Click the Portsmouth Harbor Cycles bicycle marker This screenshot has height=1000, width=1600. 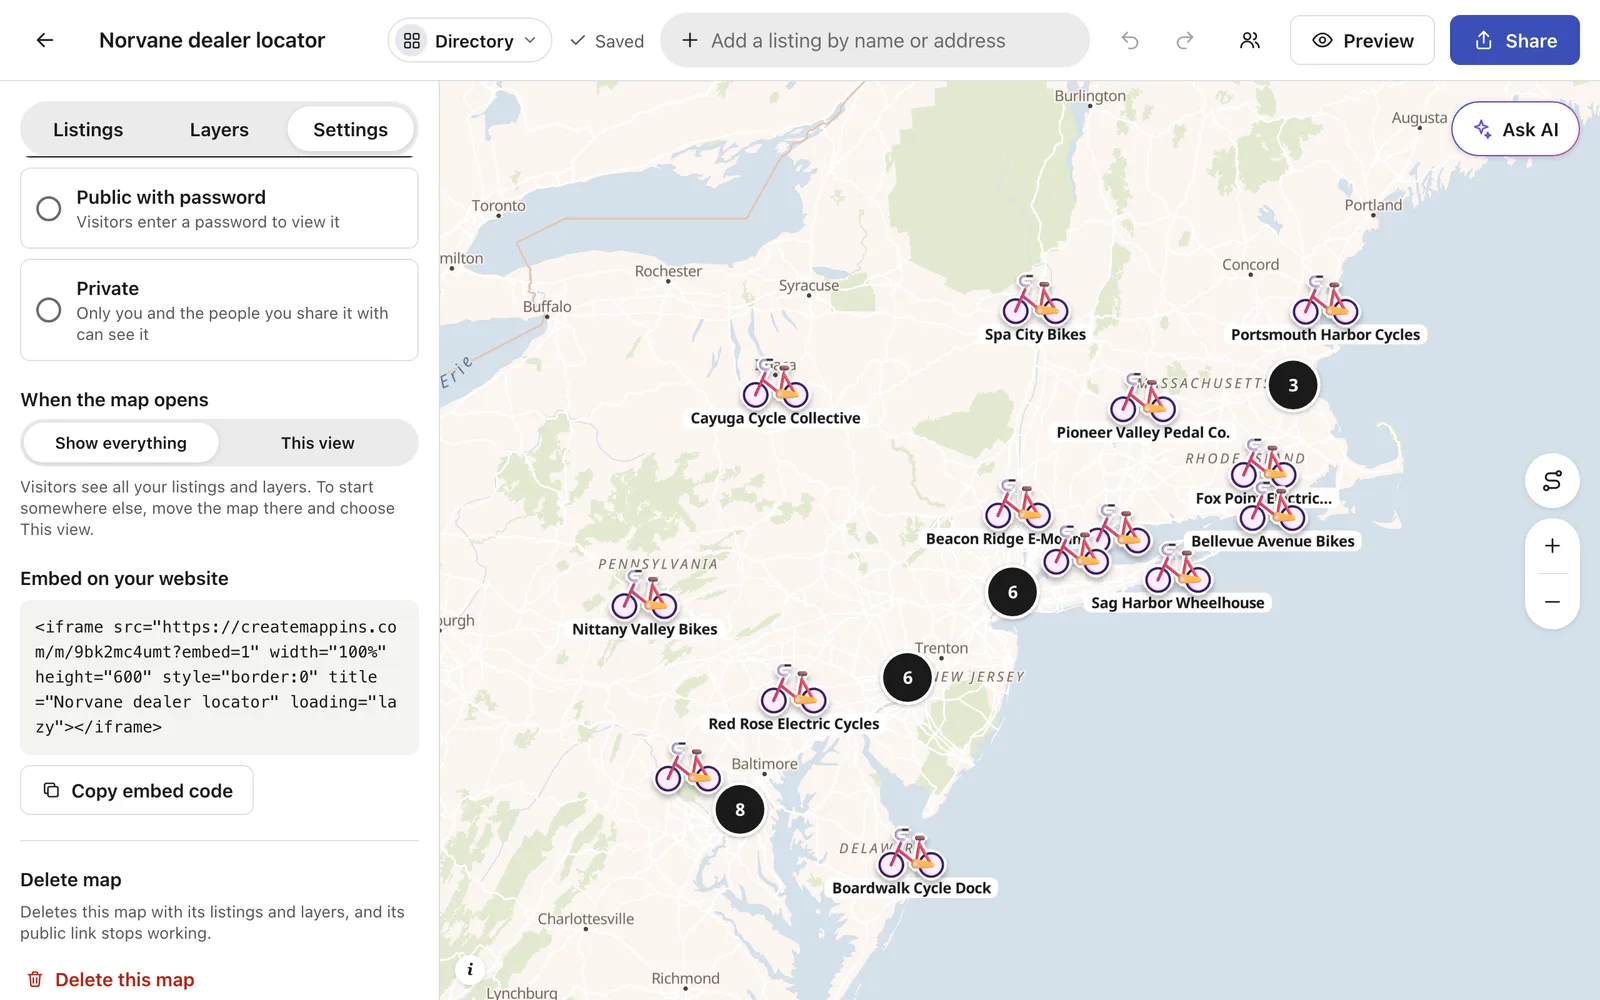tap(1325, 300)
